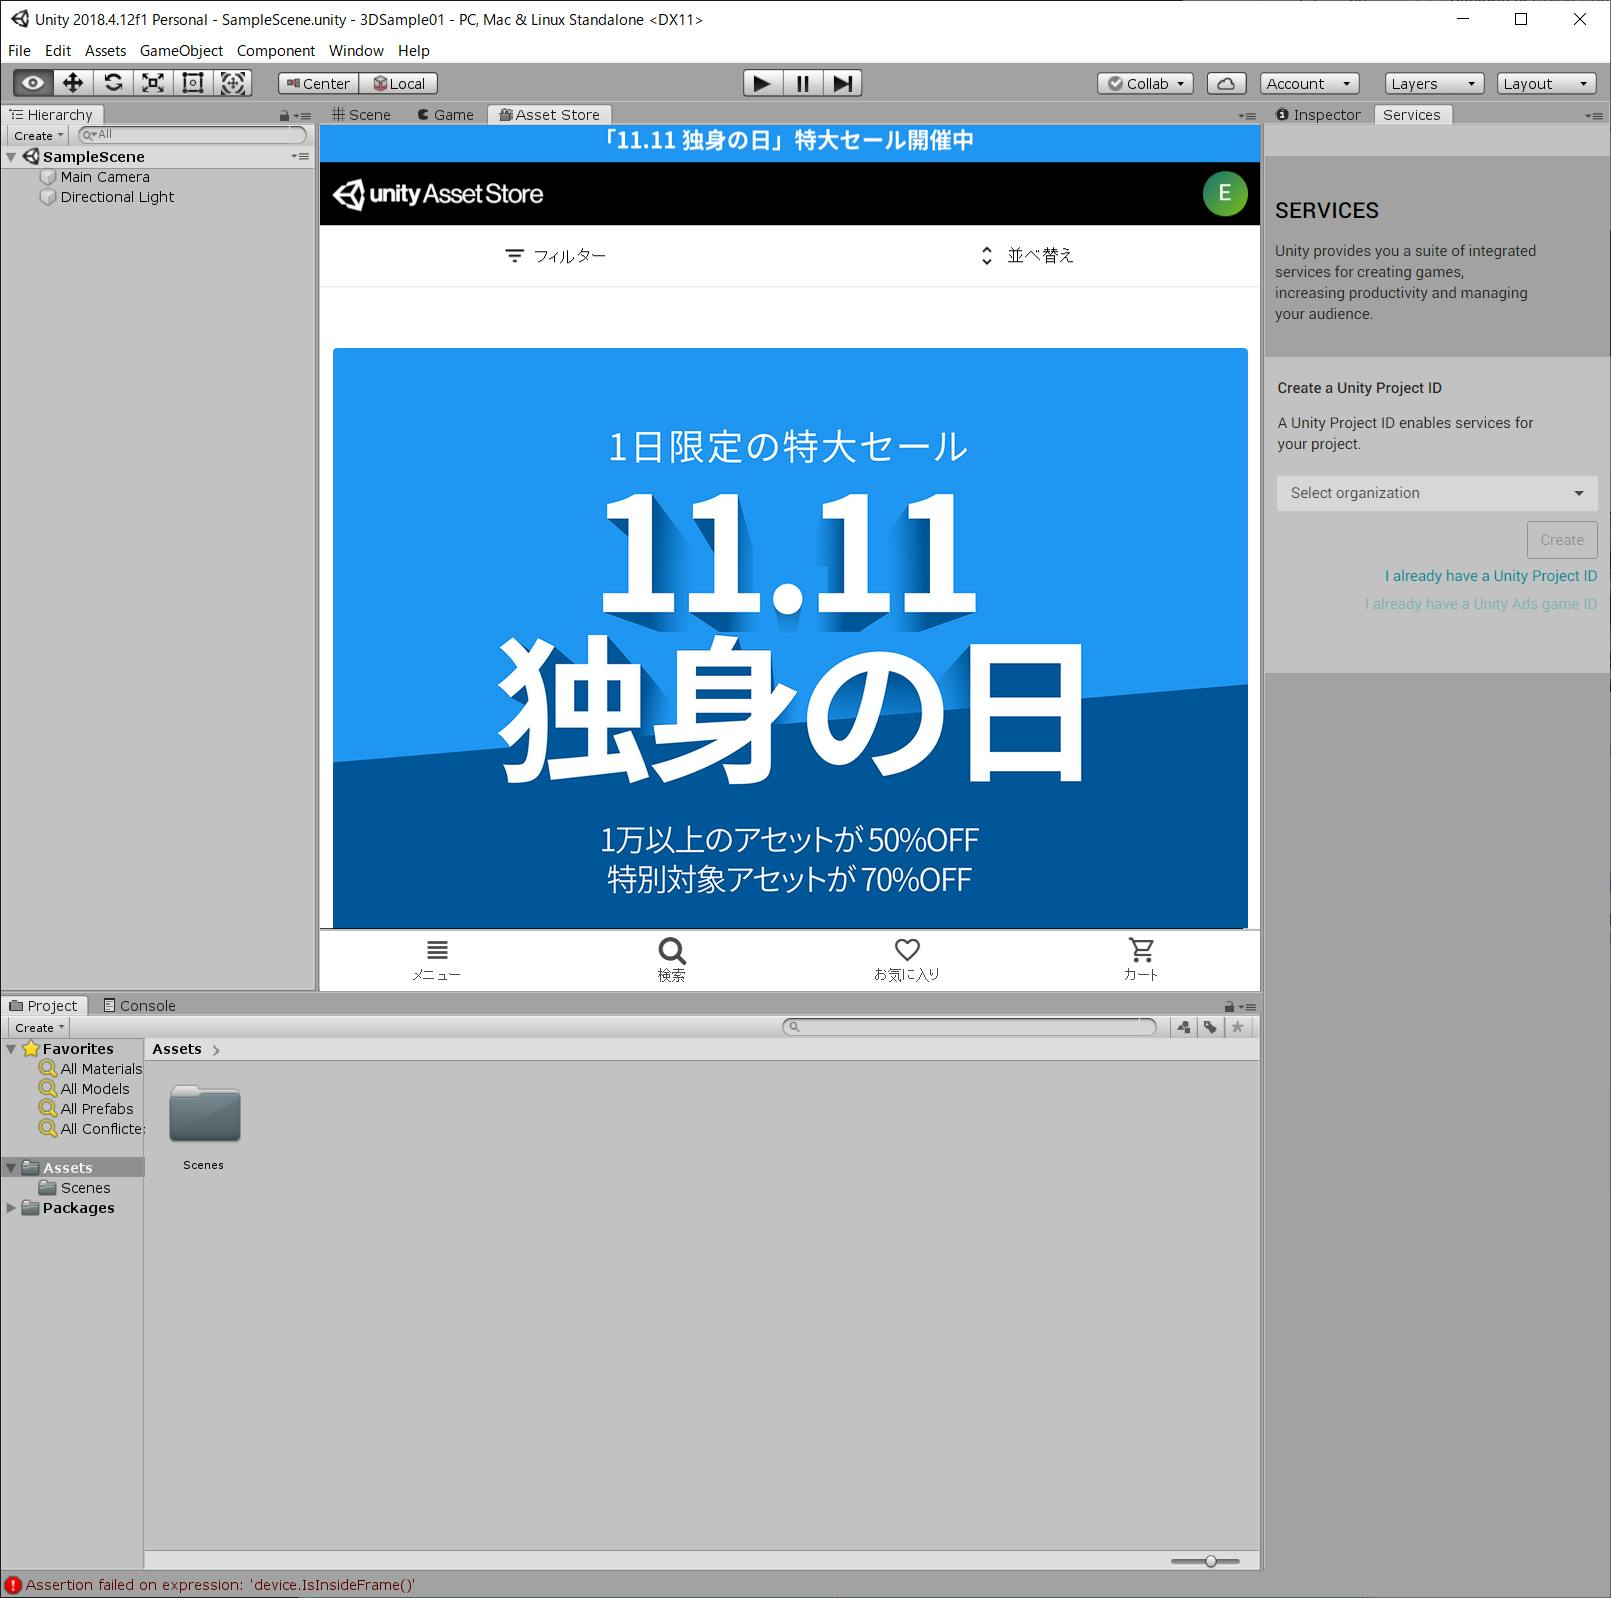This screenshot has width=1611, height=1598.
Task: Select All Models favorite search
Action: [85, 1089]
